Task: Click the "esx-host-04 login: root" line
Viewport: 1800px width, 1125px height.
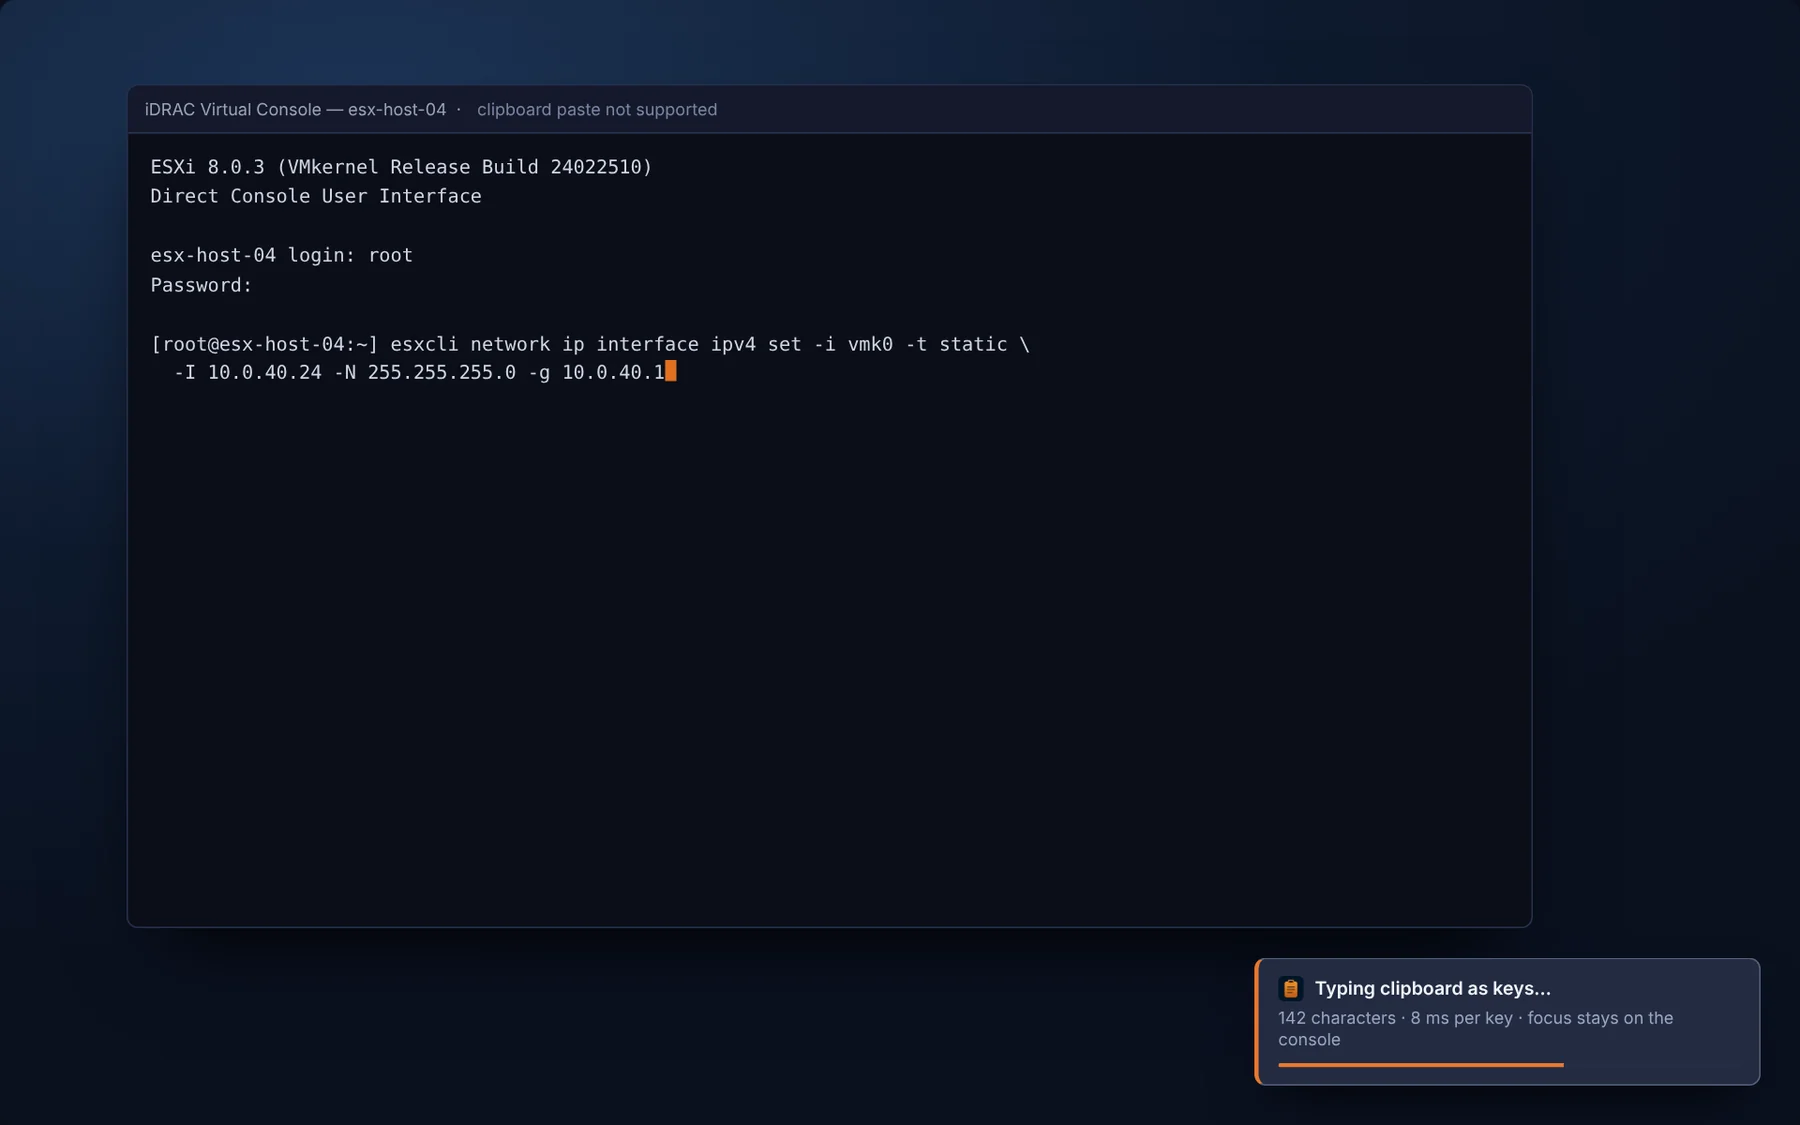Action: pyautogui.click(x=281, y=255)
